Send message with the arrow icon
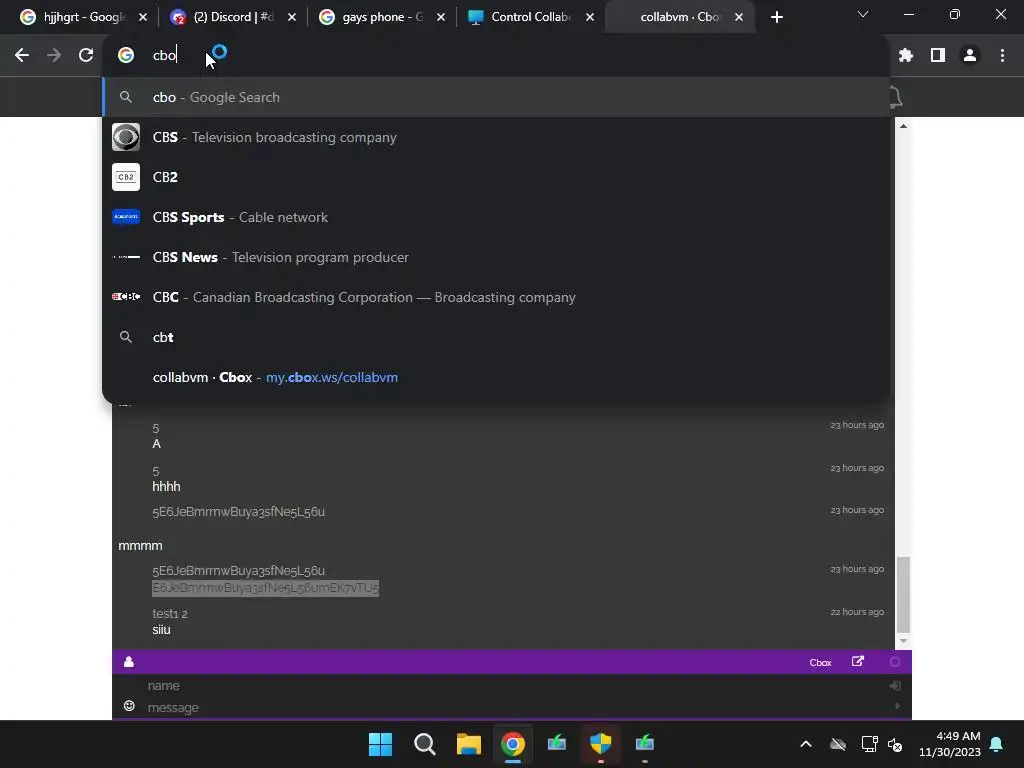The height and width of the screenshot is (768, 1024). pos(898,706)
